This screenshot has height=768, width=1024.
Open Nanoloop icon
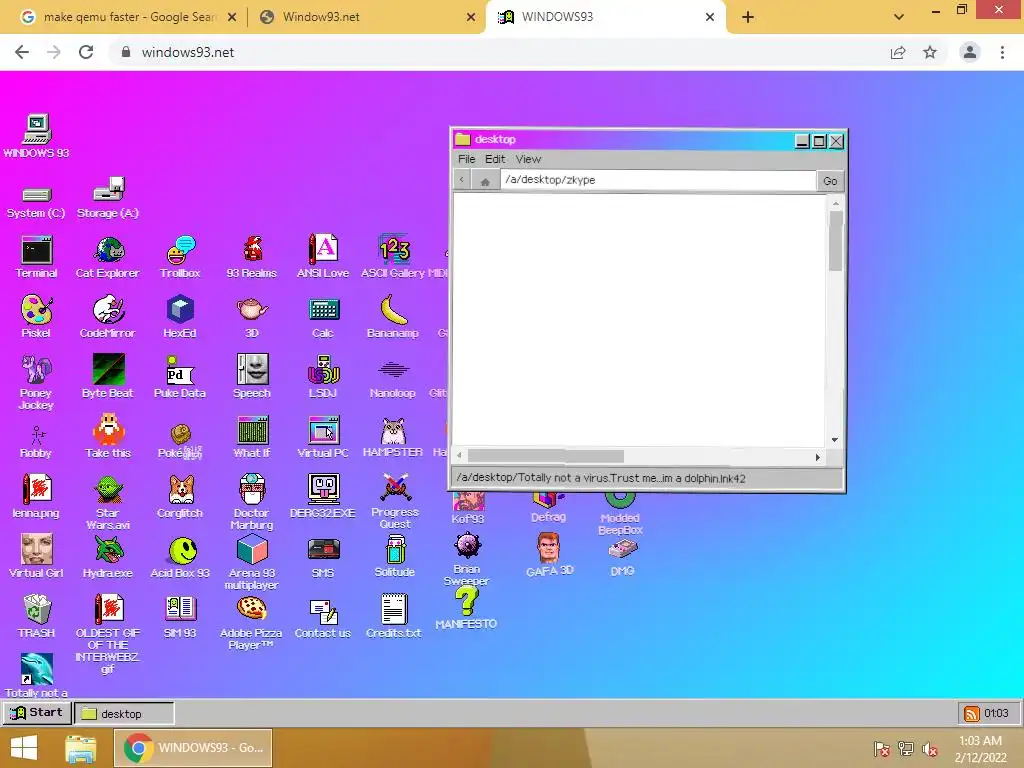tap(393, 377)
